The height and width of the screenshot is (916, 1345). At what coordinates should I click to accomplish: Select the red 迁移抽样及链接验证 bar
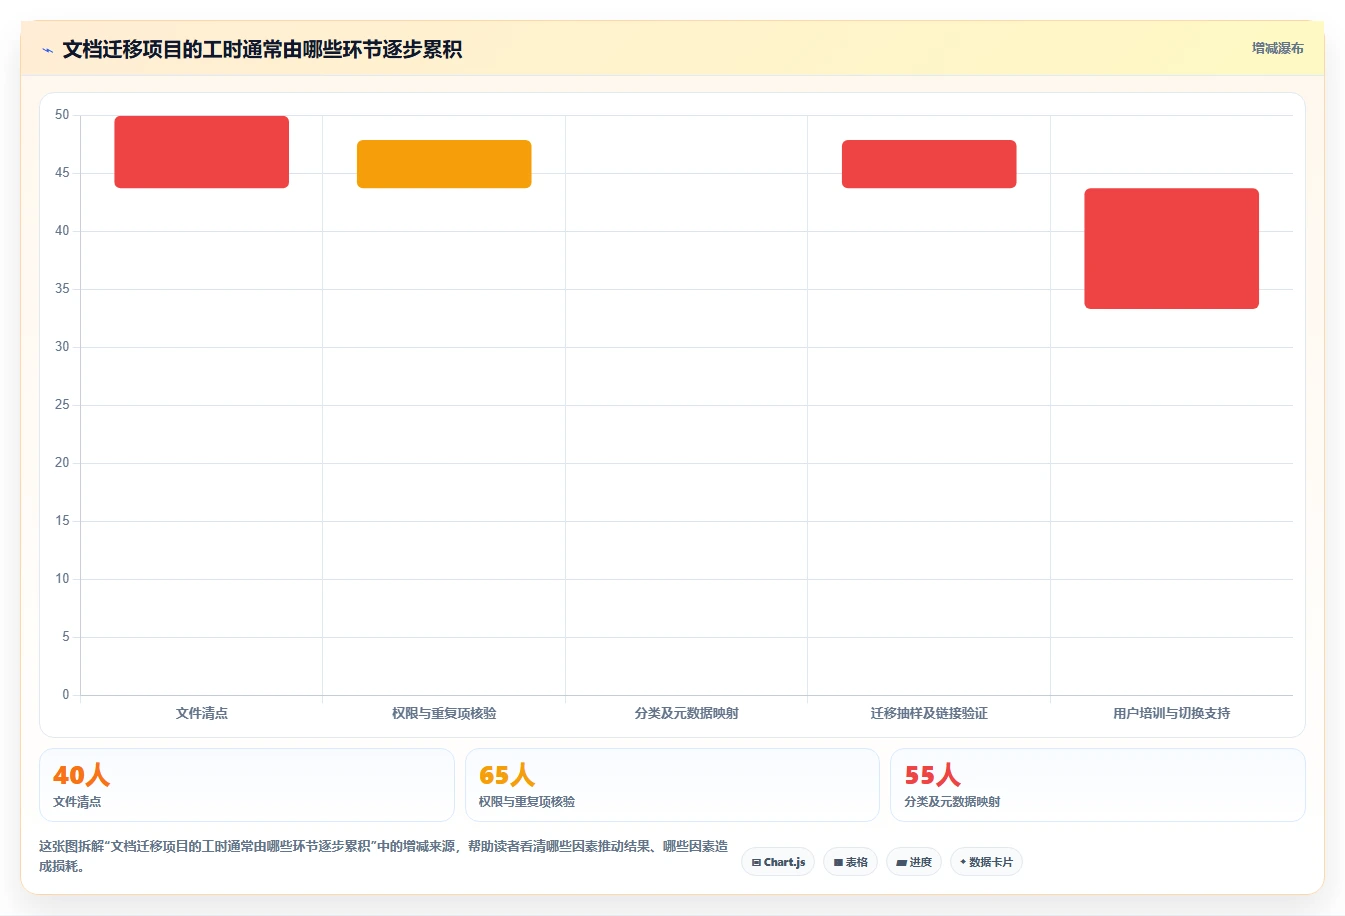(929, 164)
